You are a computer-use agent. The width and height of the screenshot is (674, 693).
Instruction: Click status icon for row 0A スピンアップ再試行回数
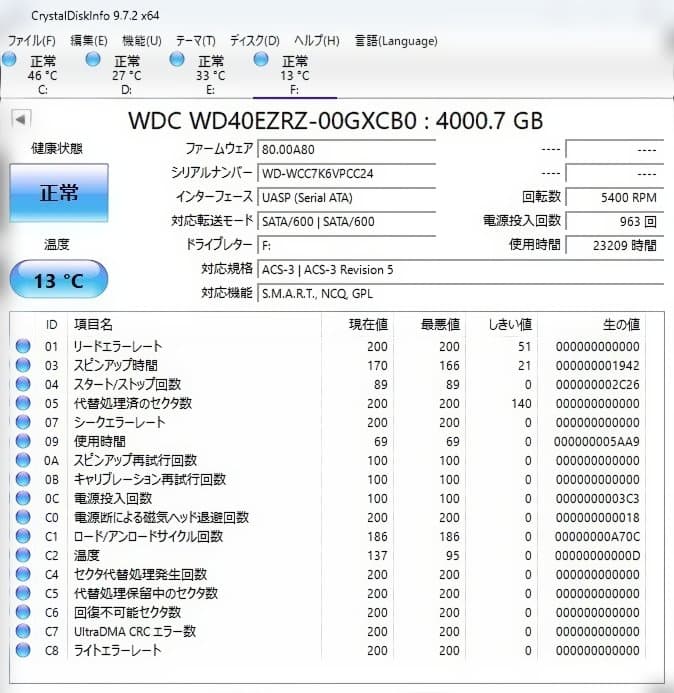pyautogui.click(x=23, y=460)
